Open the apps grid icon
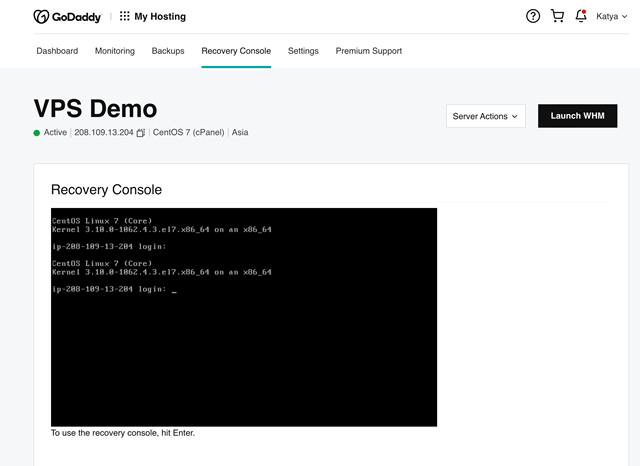Image resolution: width=640 pixels, height=466 pixels. (124, 16)
